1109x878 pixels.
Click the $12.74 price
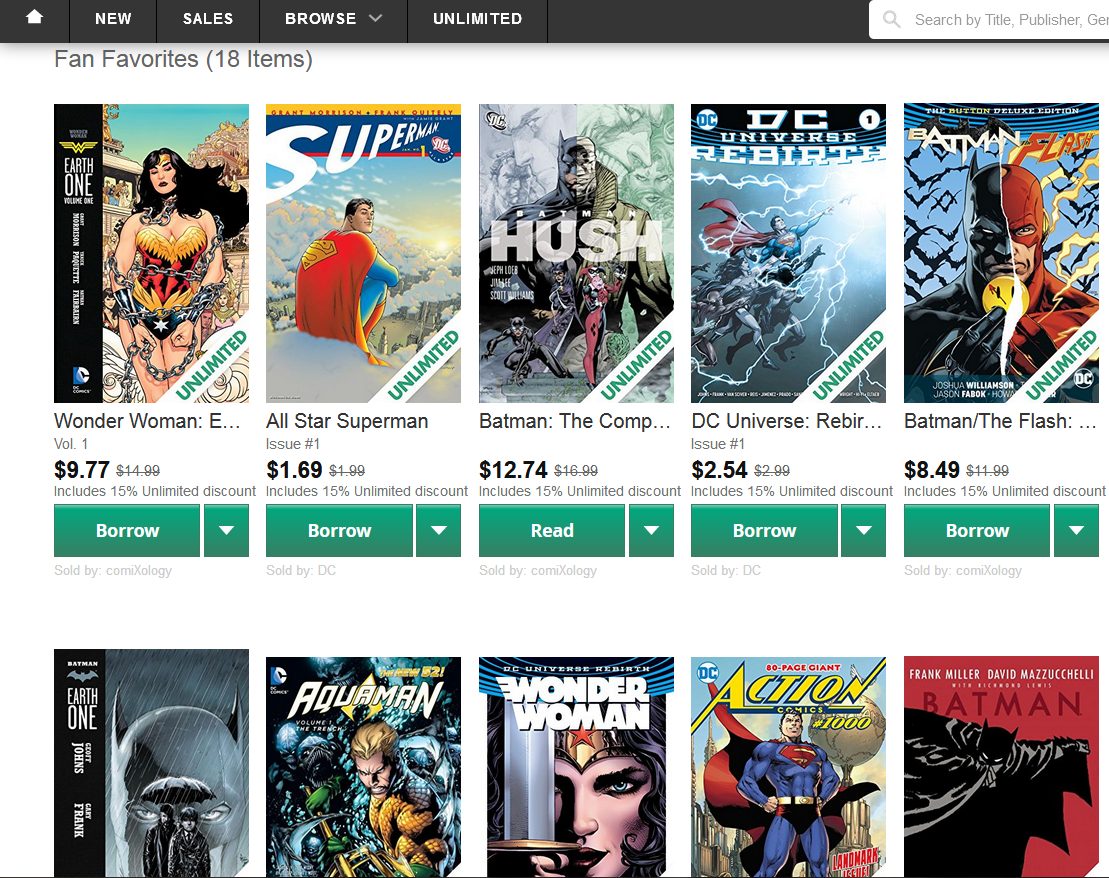click(x=513, y=470)
